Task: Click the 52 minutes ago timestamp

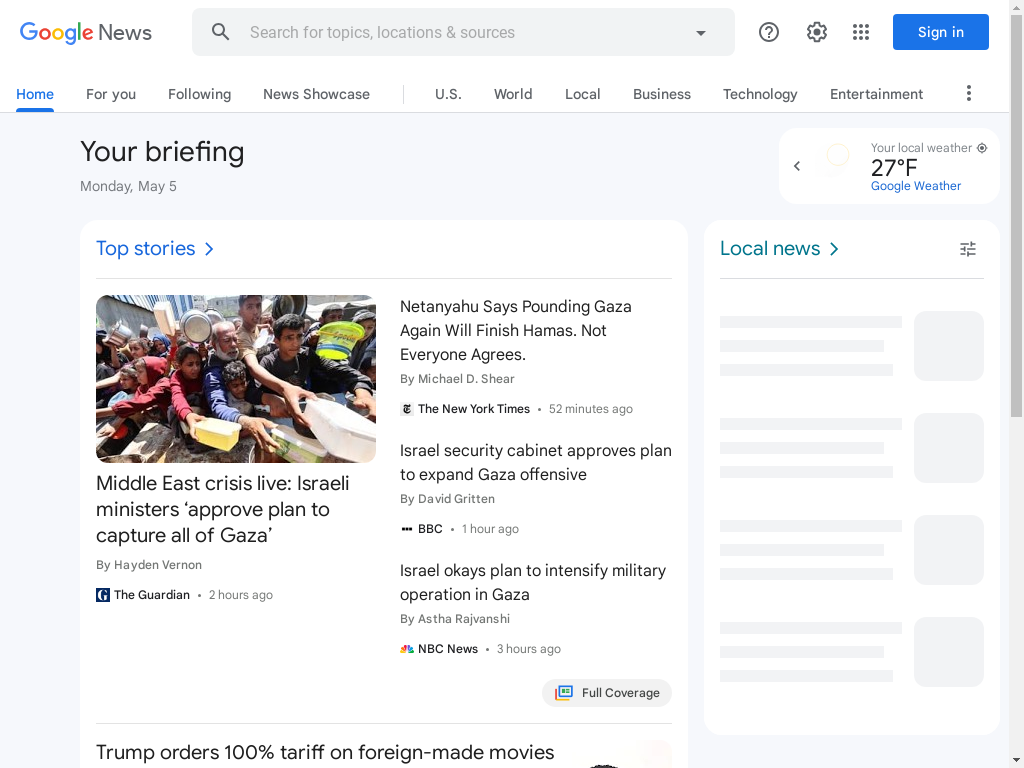Action: [x=590, y=409]
